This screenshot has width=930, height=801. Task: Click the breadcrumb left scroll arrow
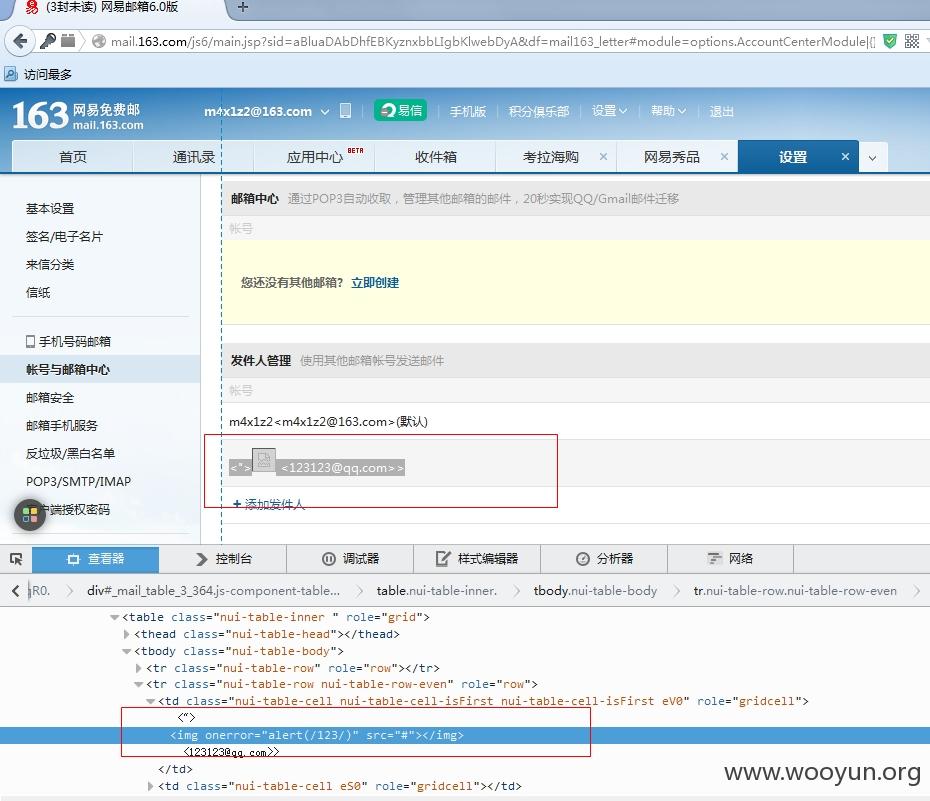pos(15,591)
